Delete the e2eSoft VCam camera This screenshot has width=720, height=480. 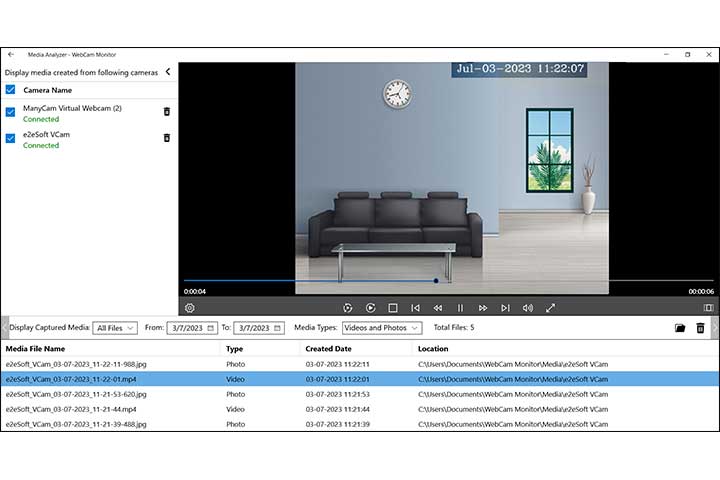167,138
